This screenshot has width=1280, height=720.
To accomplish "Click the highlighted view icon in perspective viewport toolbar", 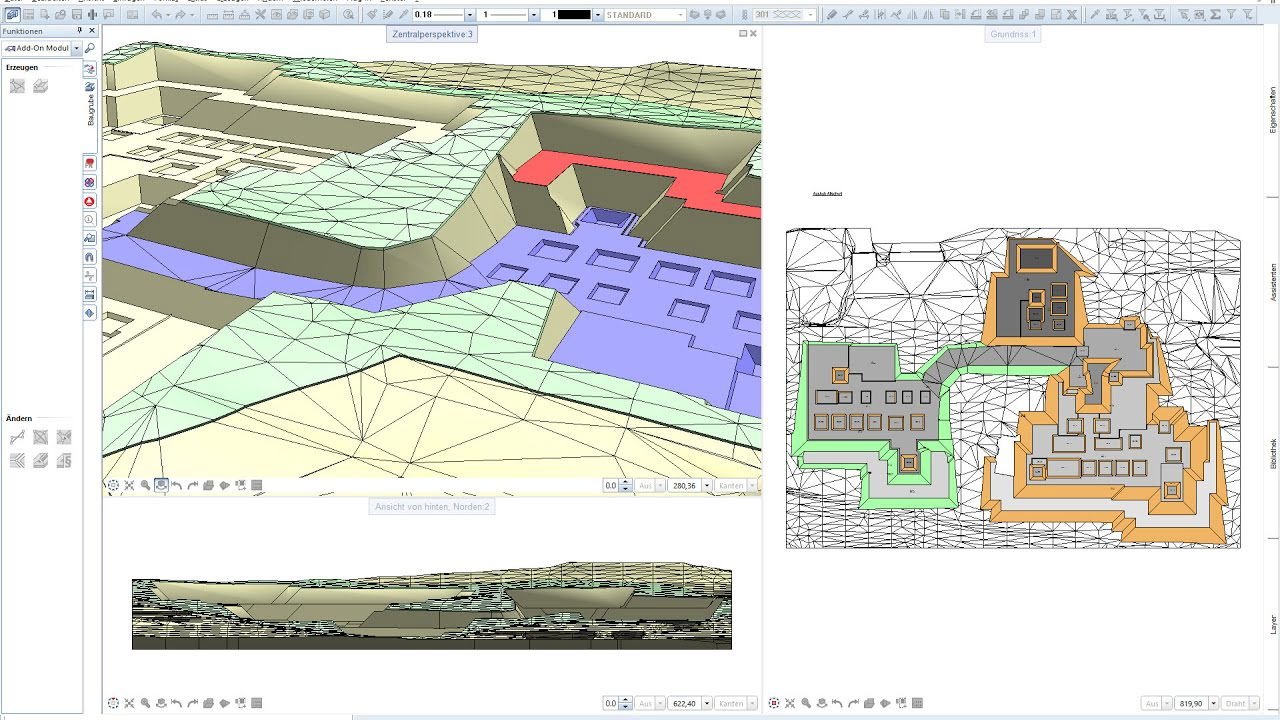I will (x=161, y=485).
